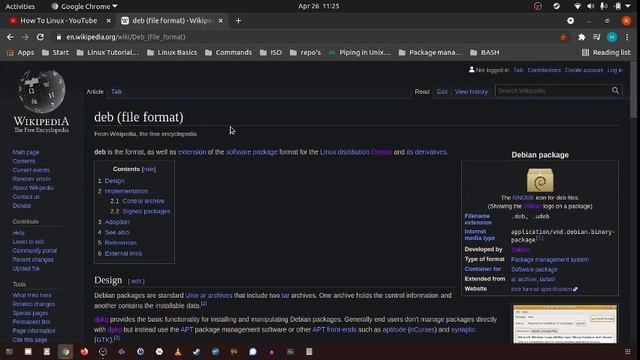The height and width of the screenshot is (360, 640).
Task: Open the Google Chrome app menu dropdown
Action: 84,6
